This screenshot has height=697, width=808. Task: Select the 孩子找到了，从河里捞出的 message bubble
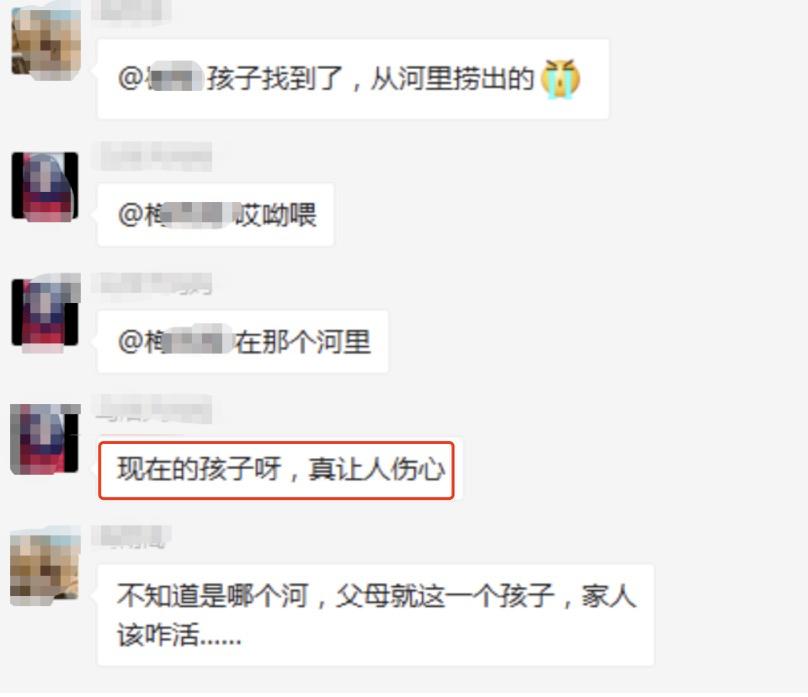[353, 79]
